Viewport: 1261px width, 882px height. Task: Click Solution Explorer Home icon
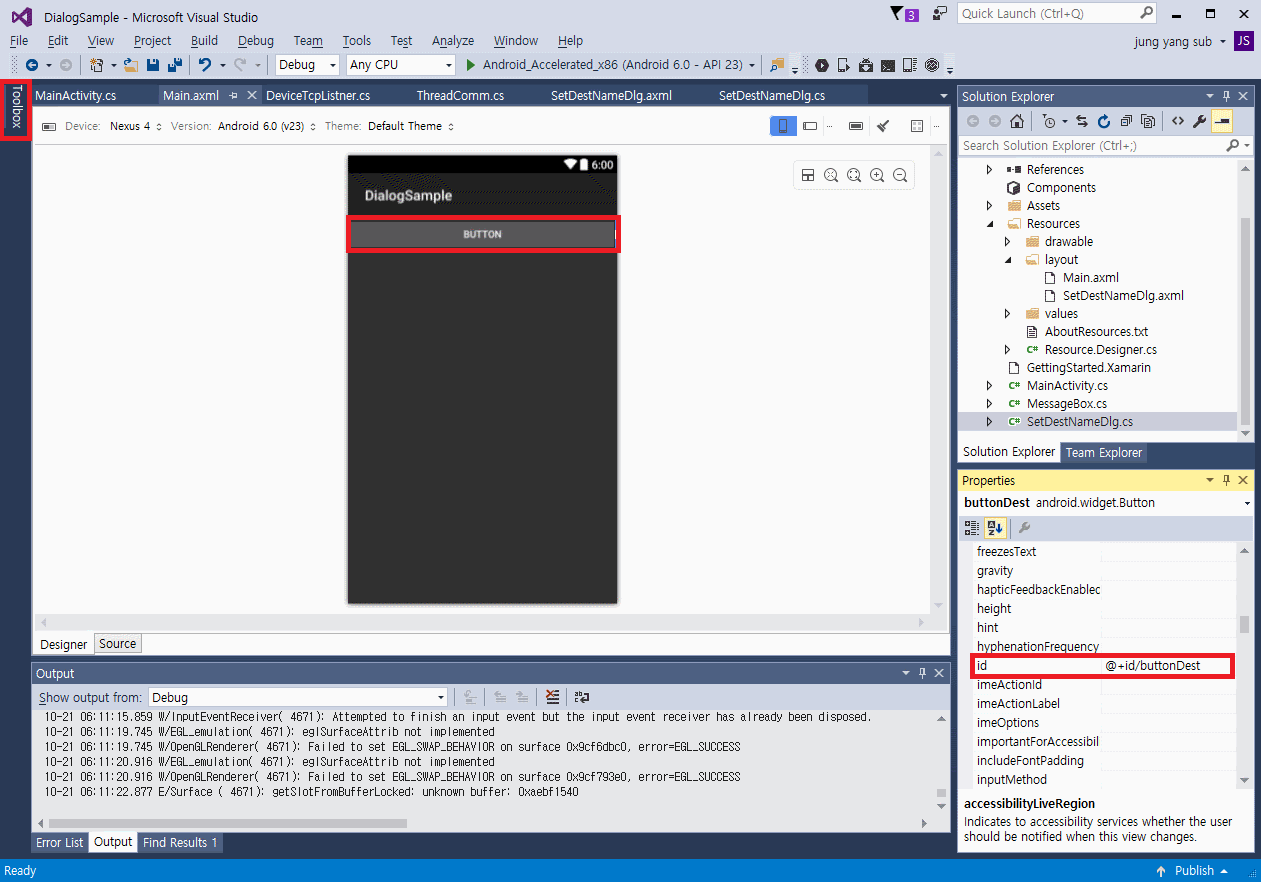(x=1016, y=121)
